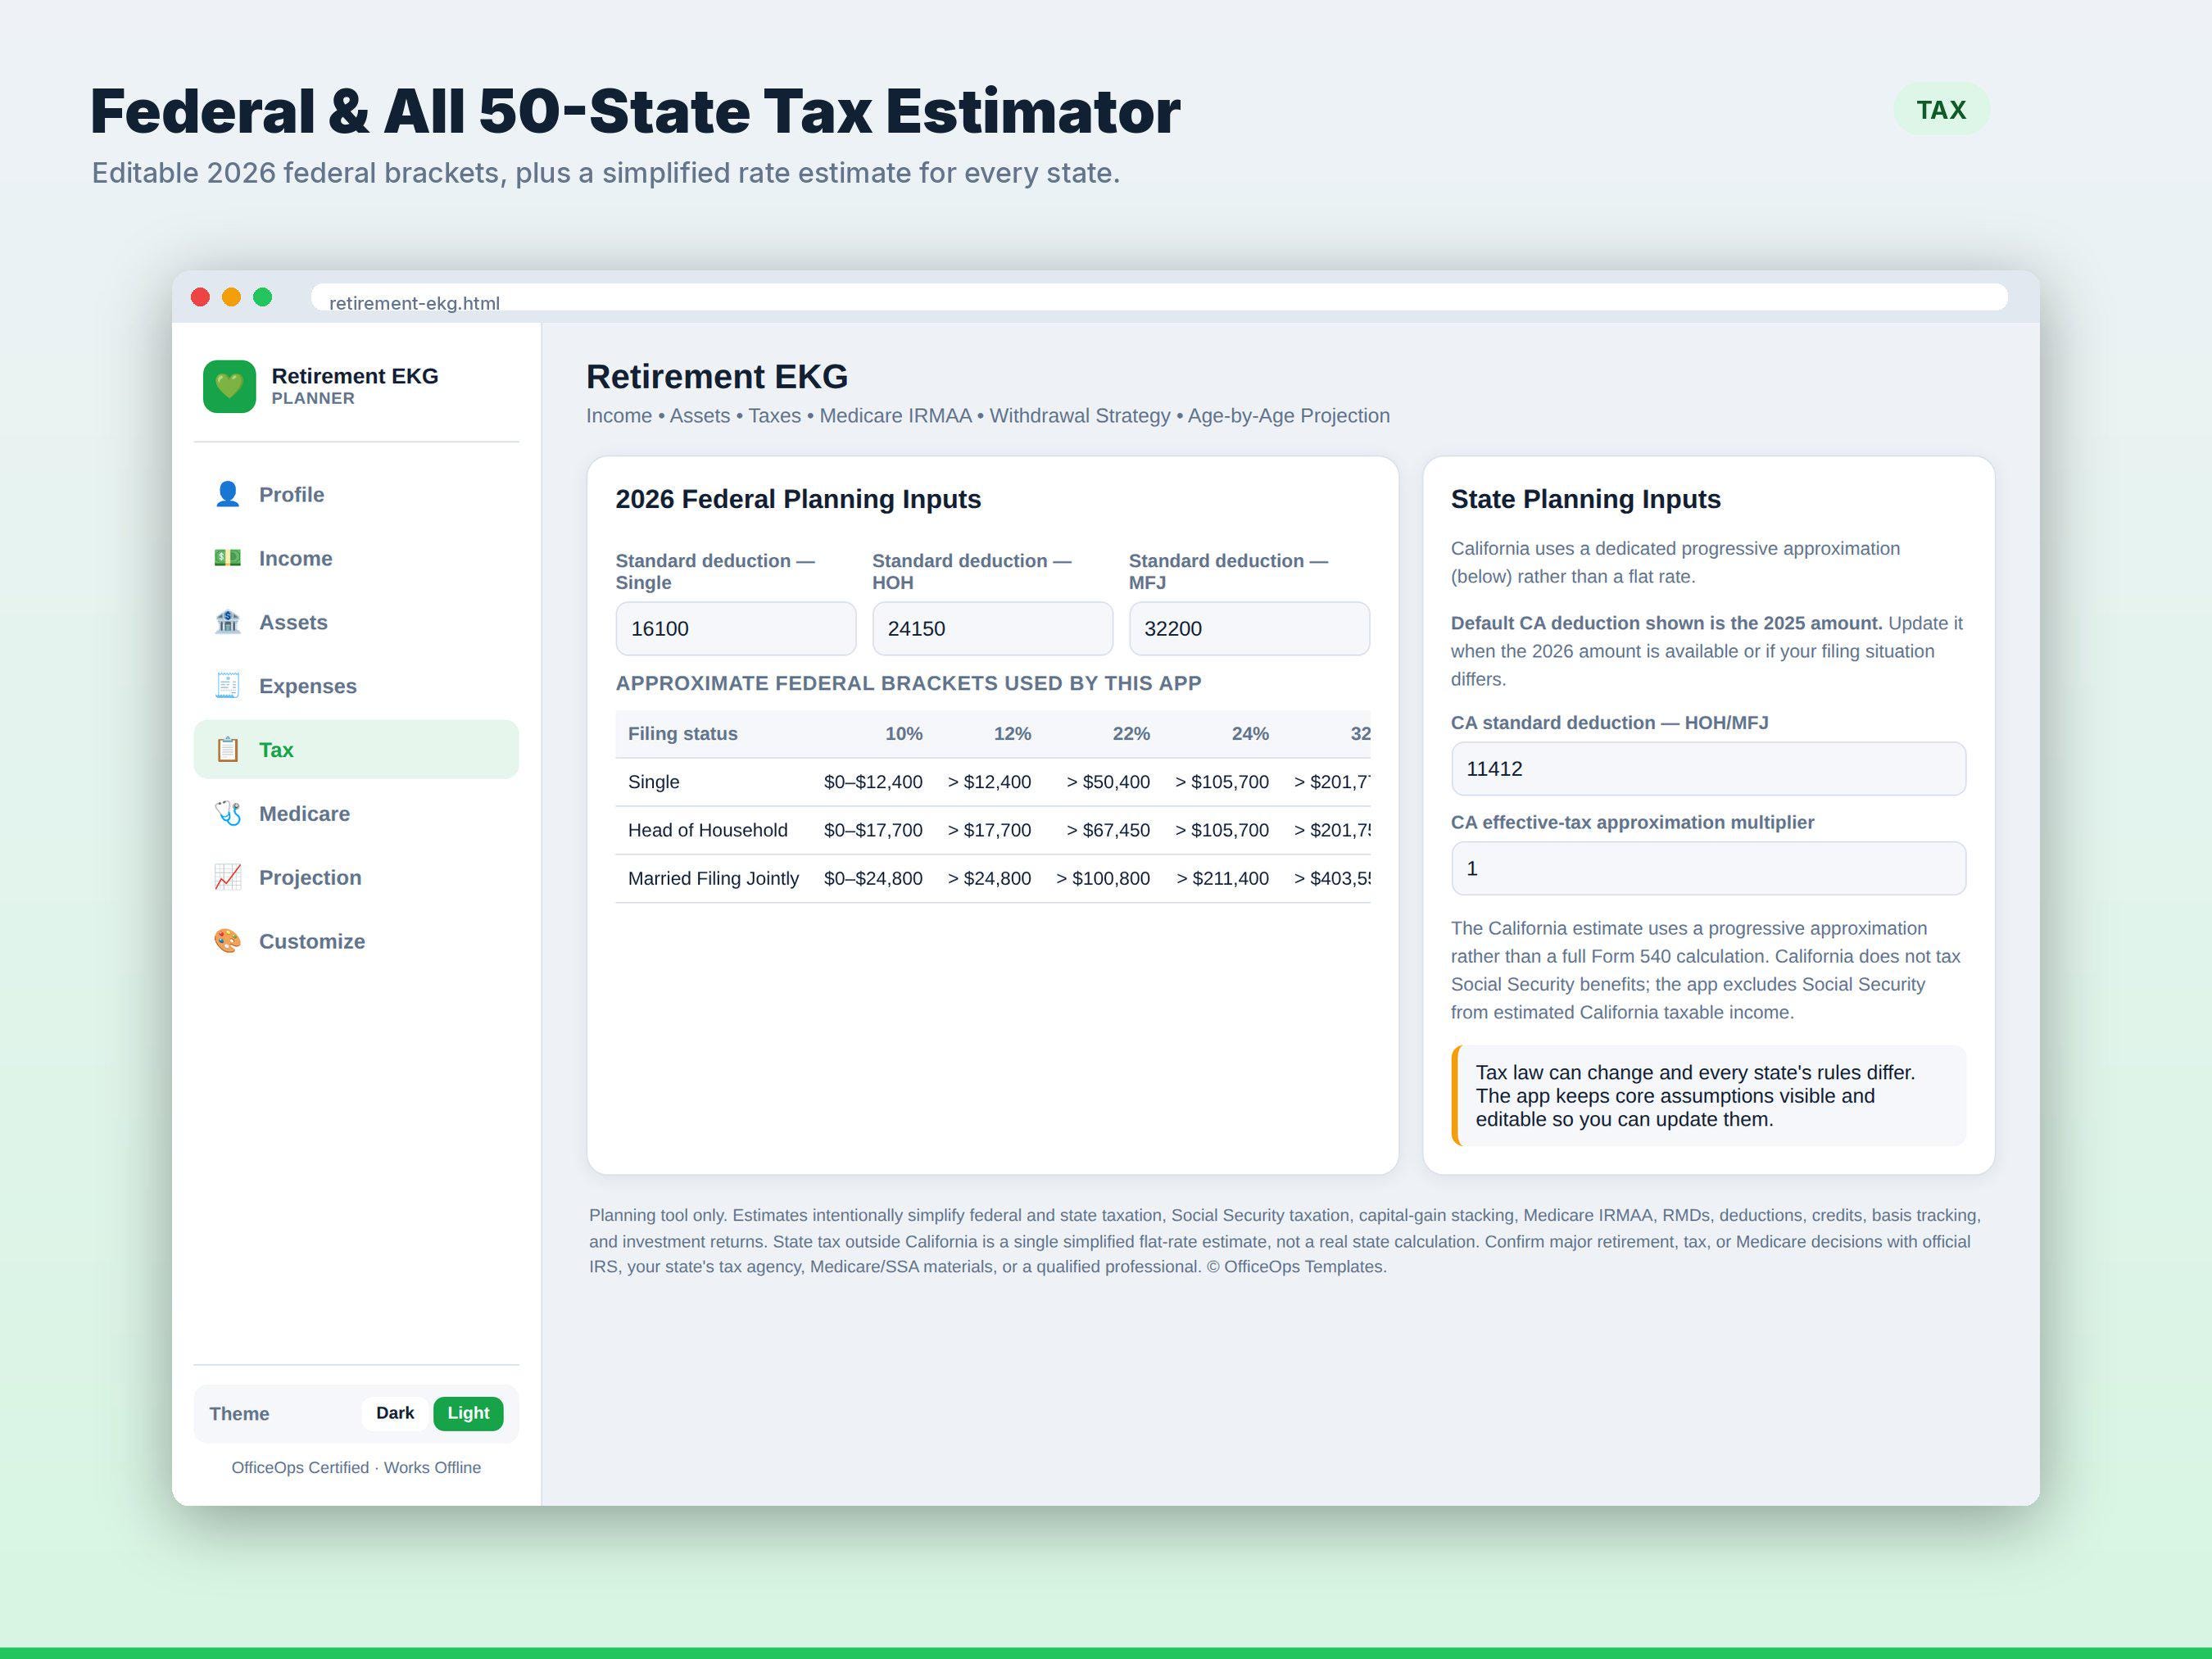Click the '$0–$24,800' bracket cell
The image size is (2212, 1659).
pos(873,878)
